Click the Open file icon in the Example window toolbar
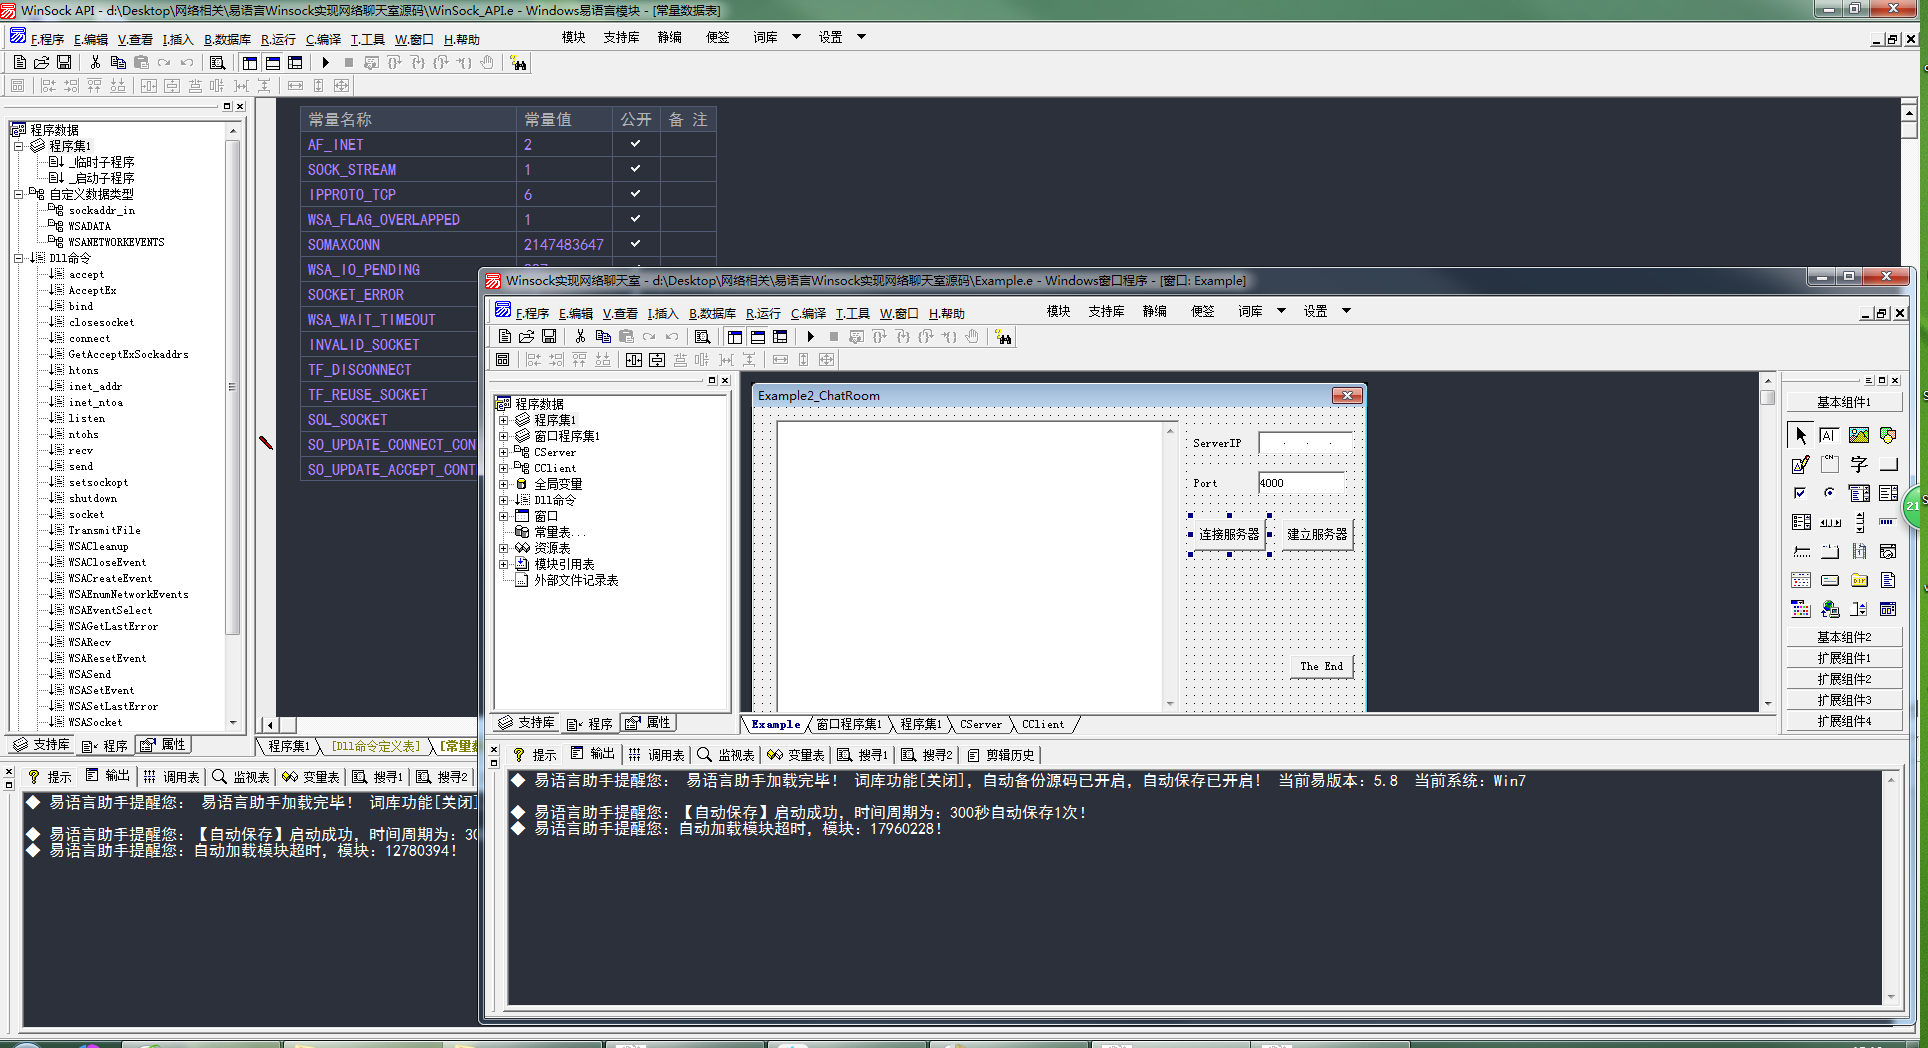 pyautogui.click(x=527, y=337)
